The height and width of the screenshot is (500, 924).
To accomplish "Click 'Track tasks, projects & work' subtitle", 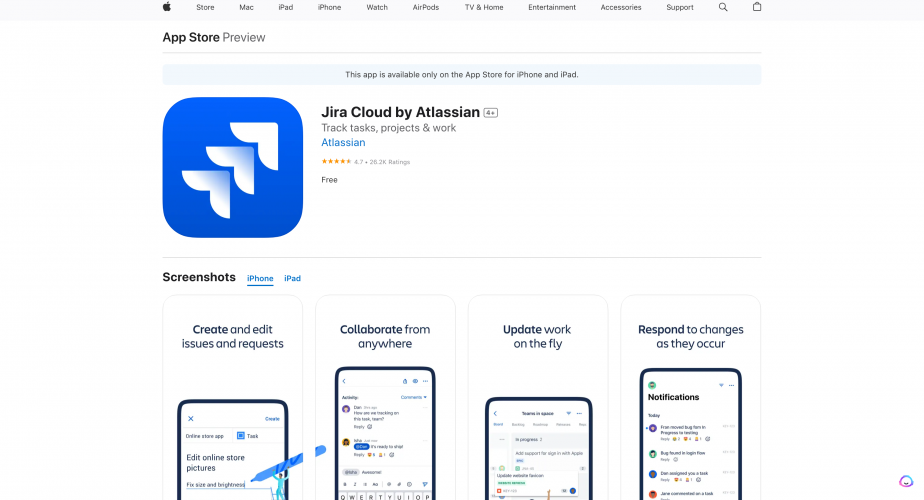I will pos(388,128).
